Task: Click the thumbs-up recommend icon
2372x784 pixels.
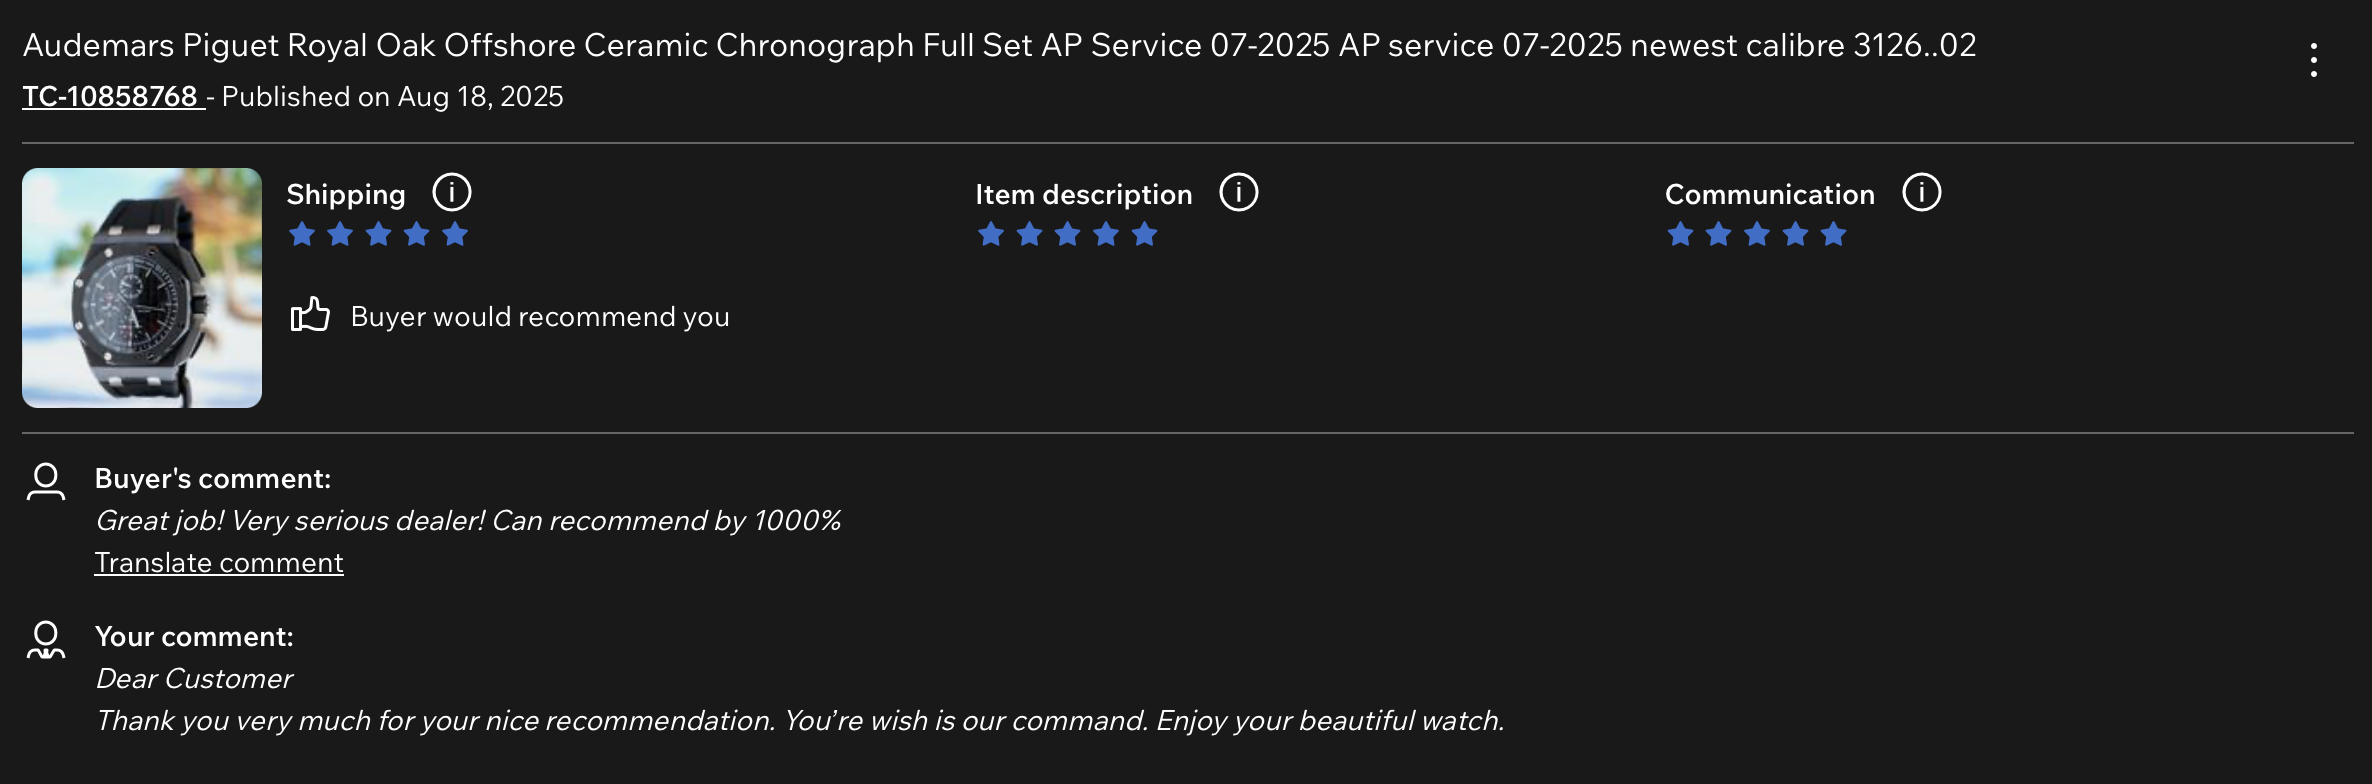Action: 310,315
